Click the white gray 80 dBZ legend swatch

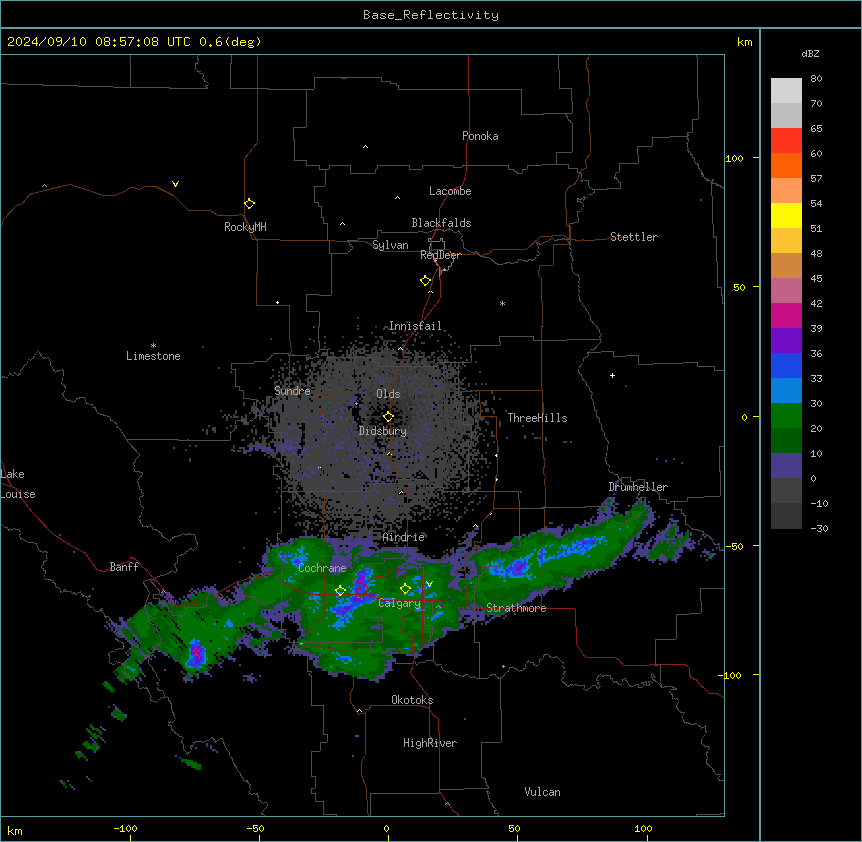point(786,91)
